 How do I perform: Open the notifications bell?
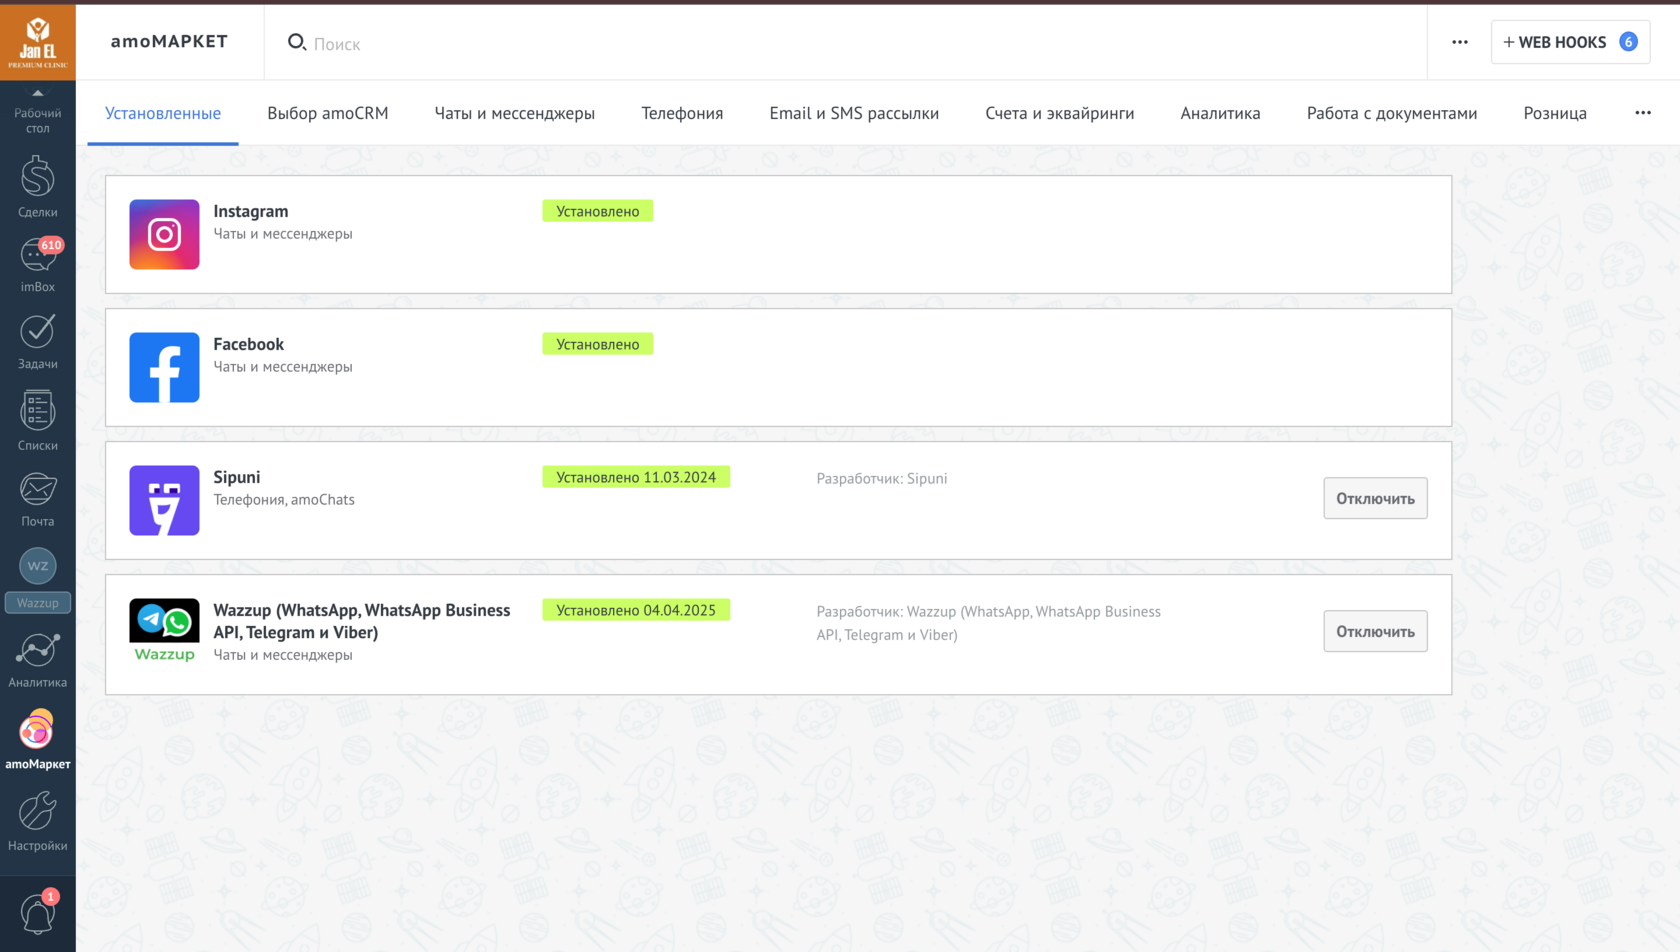coord(38,913)
